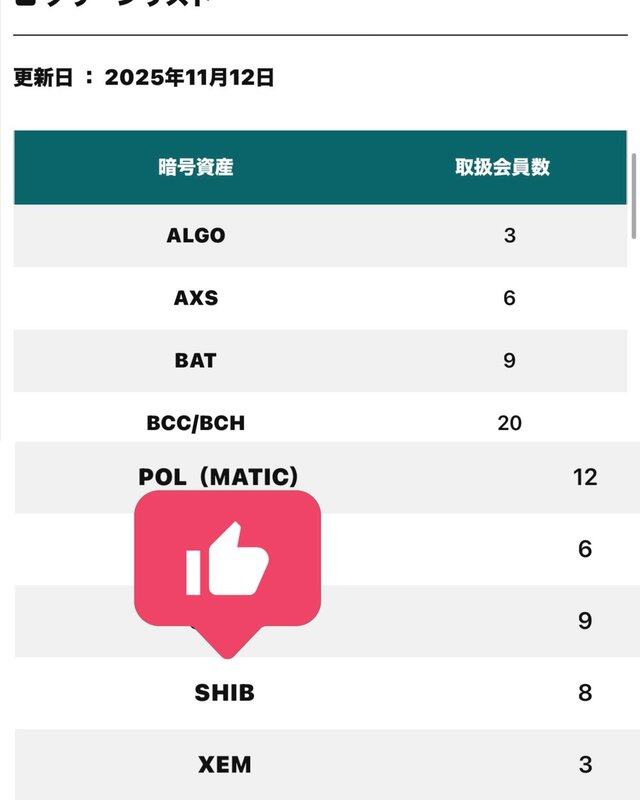
Task: Click the 暗号資産 column header
Action: click(x=196, y=167)
